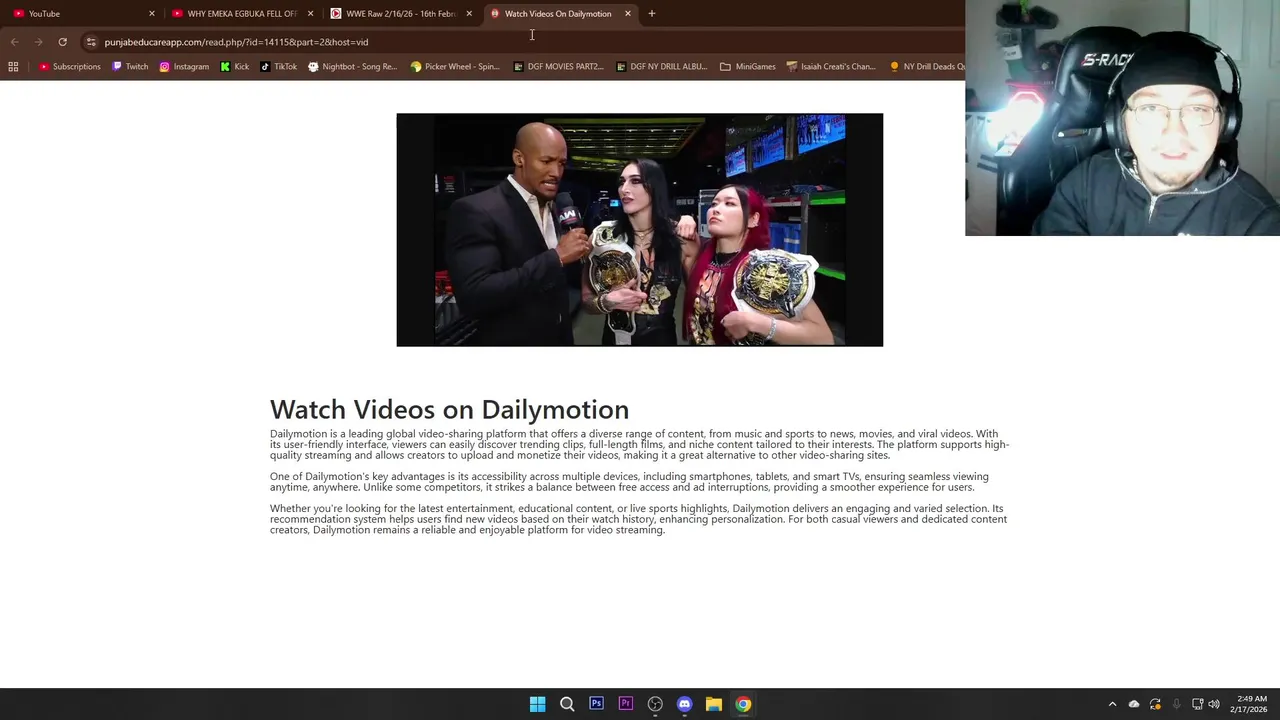Open the Chrome apps grid icon
1280x720 pixels.
pyautogui.click(x=13, y=66)
